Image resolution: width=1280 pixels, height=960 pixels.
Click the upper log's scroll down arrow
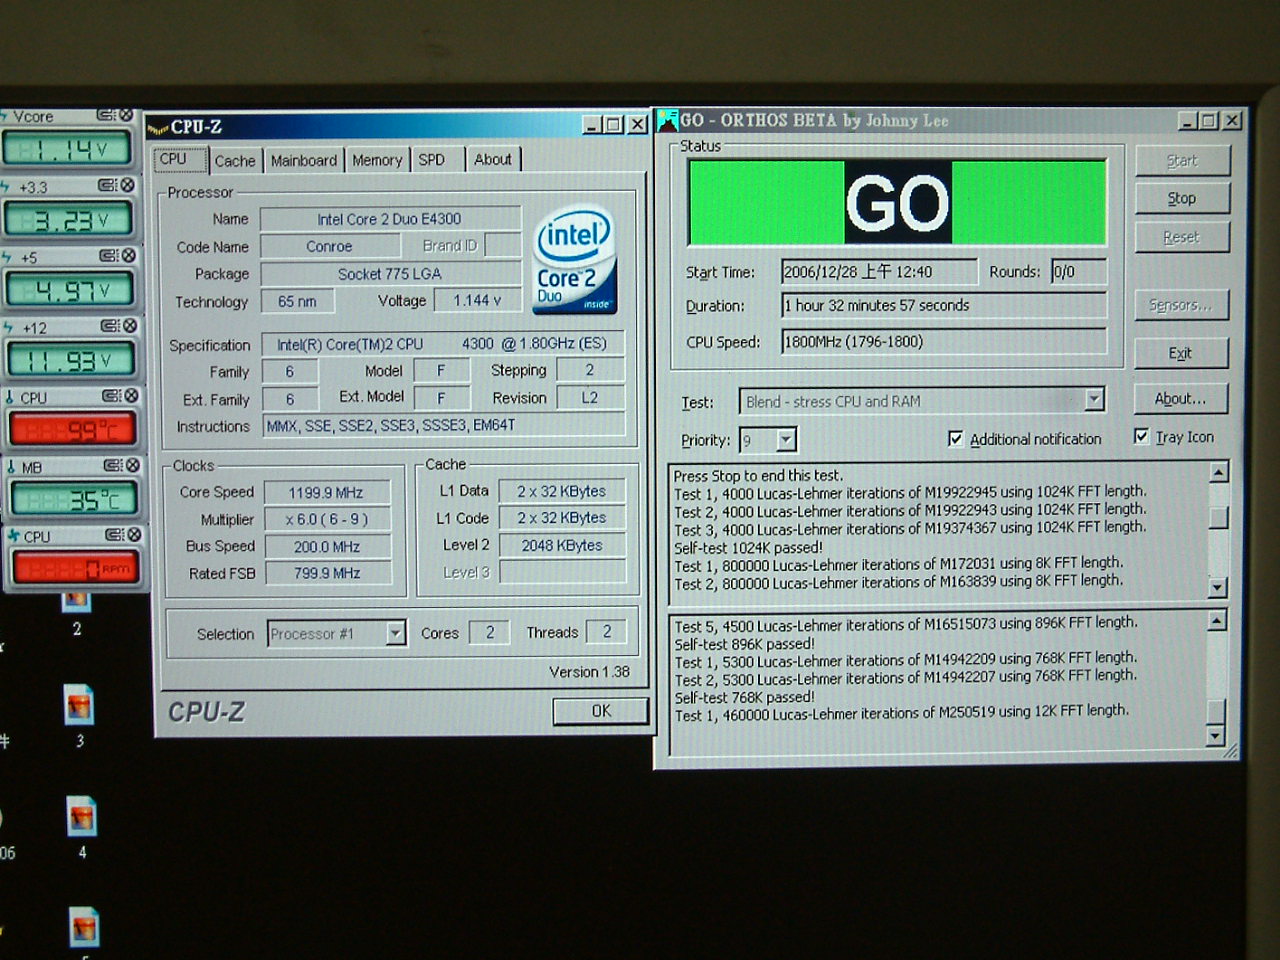pos(1217,588)
